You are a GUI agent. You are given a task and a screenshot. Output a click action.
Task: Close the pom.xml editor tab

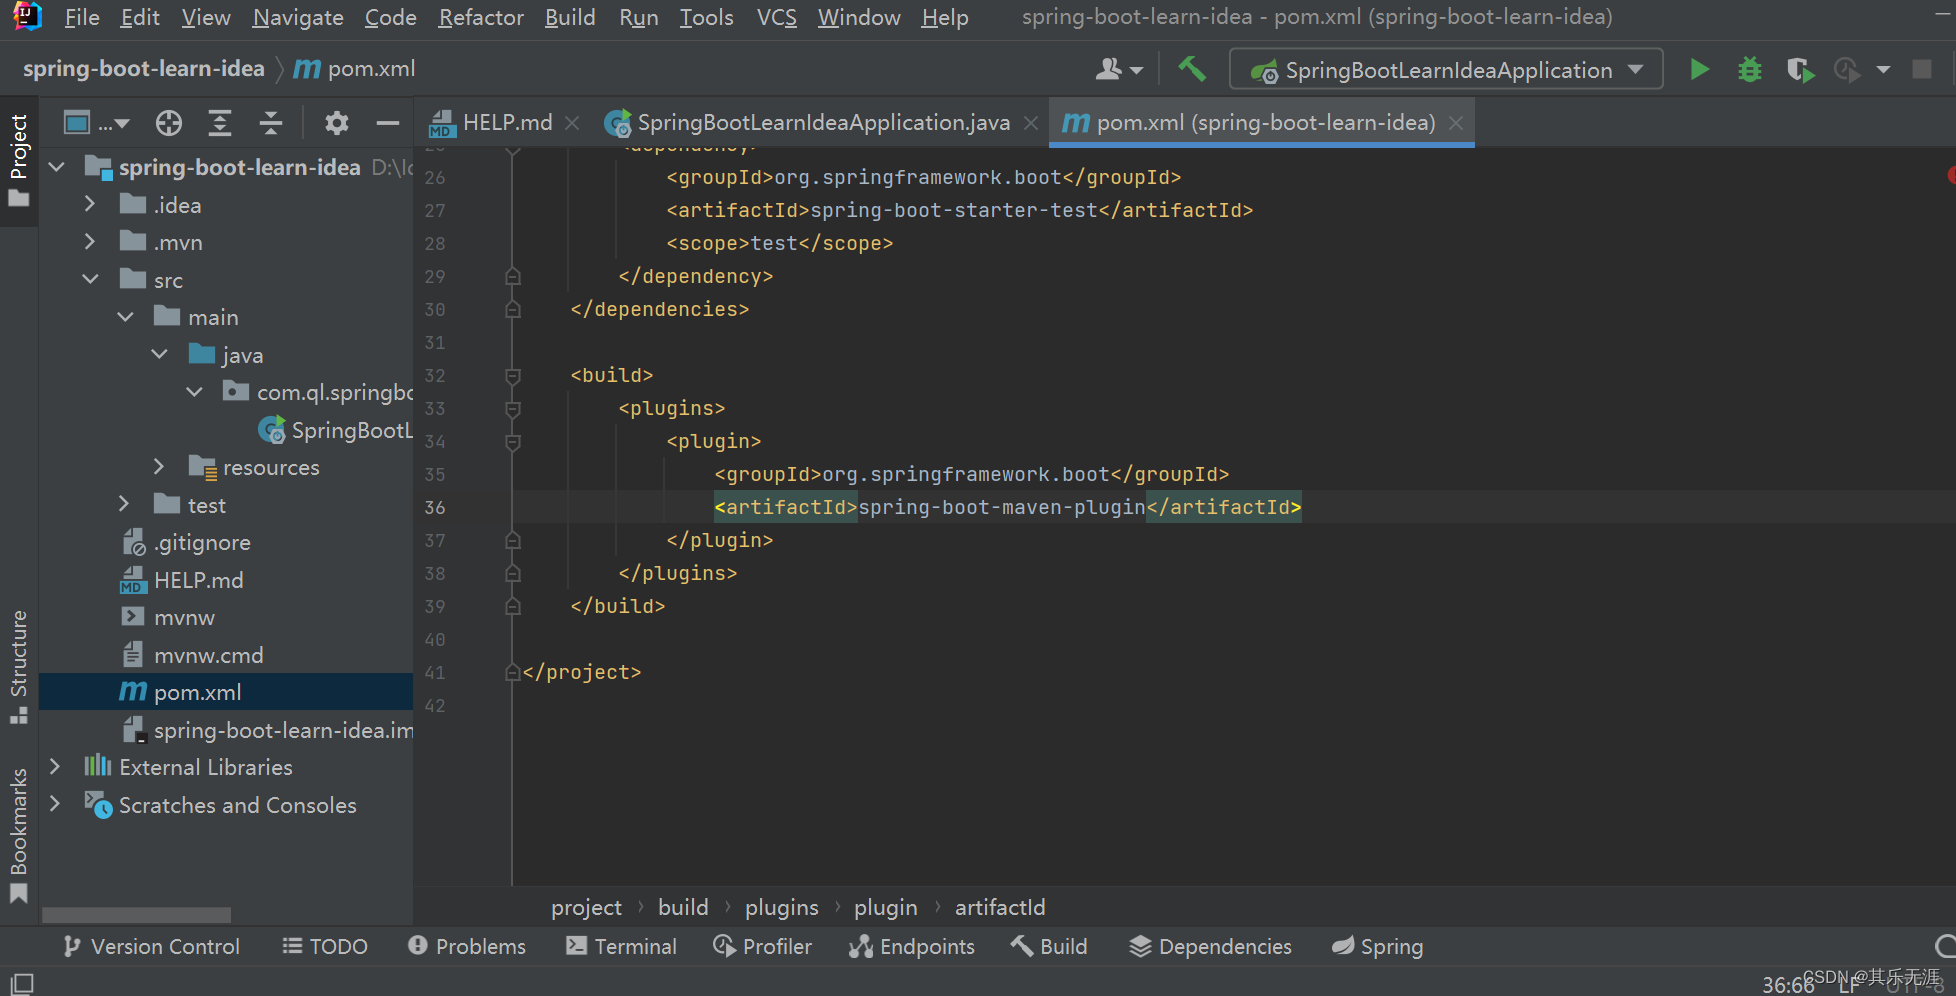(1456, 123)
